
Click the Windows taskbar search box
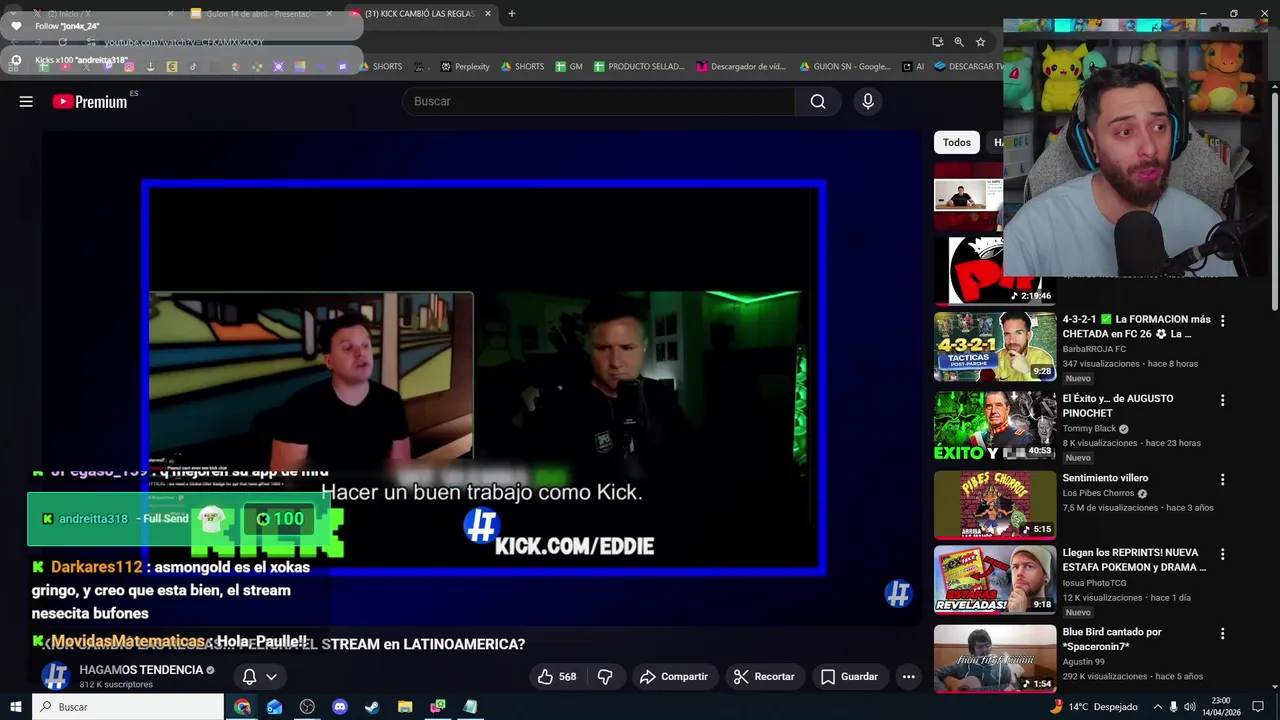128,707
